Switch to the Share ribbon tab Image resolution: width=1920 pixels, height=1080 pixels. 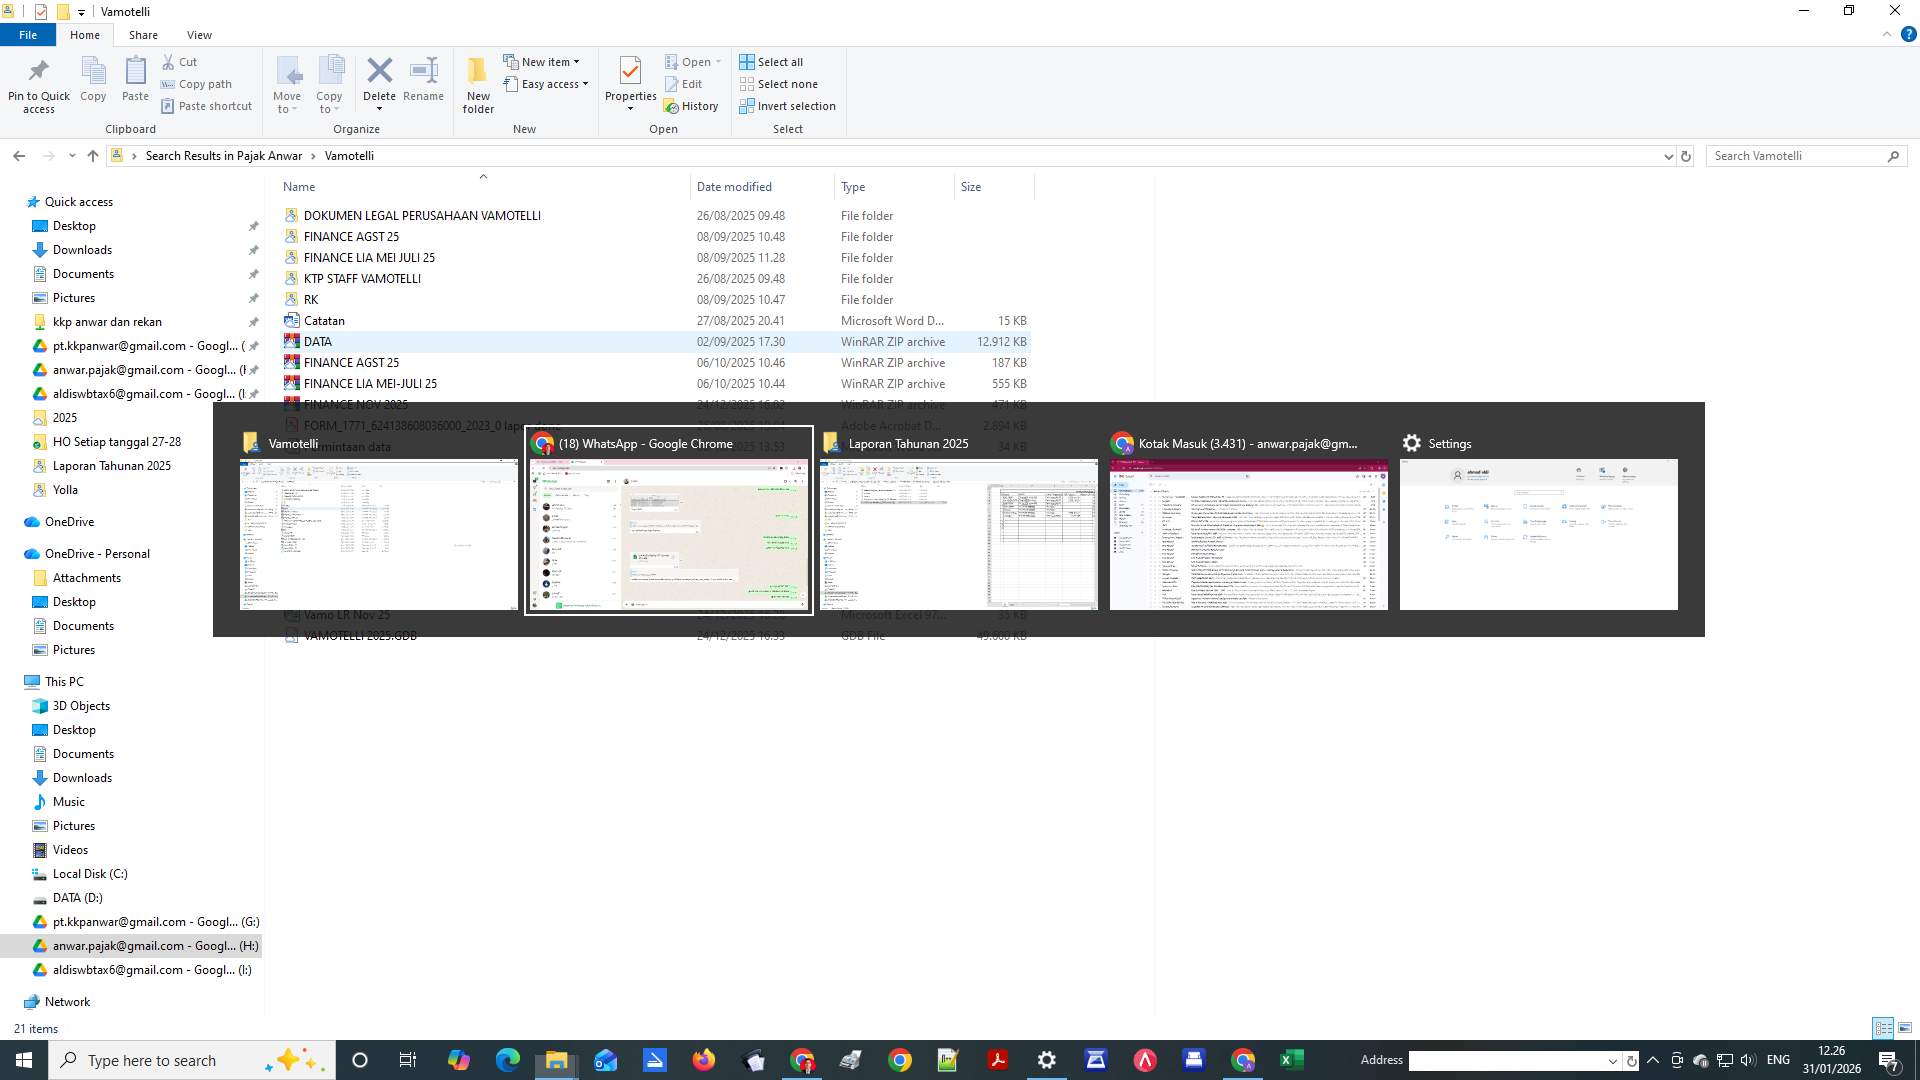pos(143,34)
